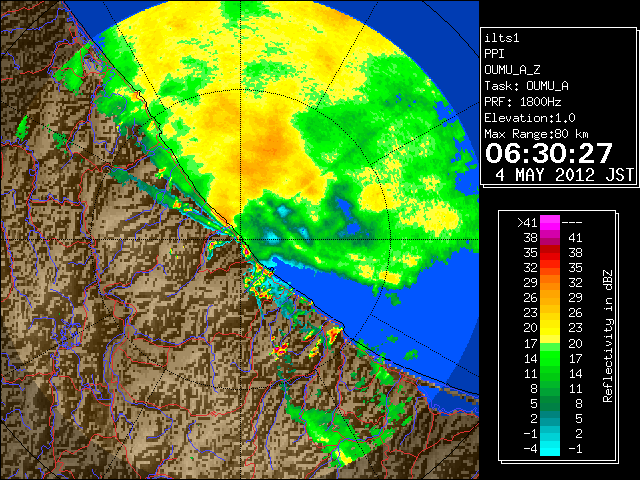The width and height of the screenshot is (640, 480).
Task: Click the '---' legend entry
Action: (572, 223)
